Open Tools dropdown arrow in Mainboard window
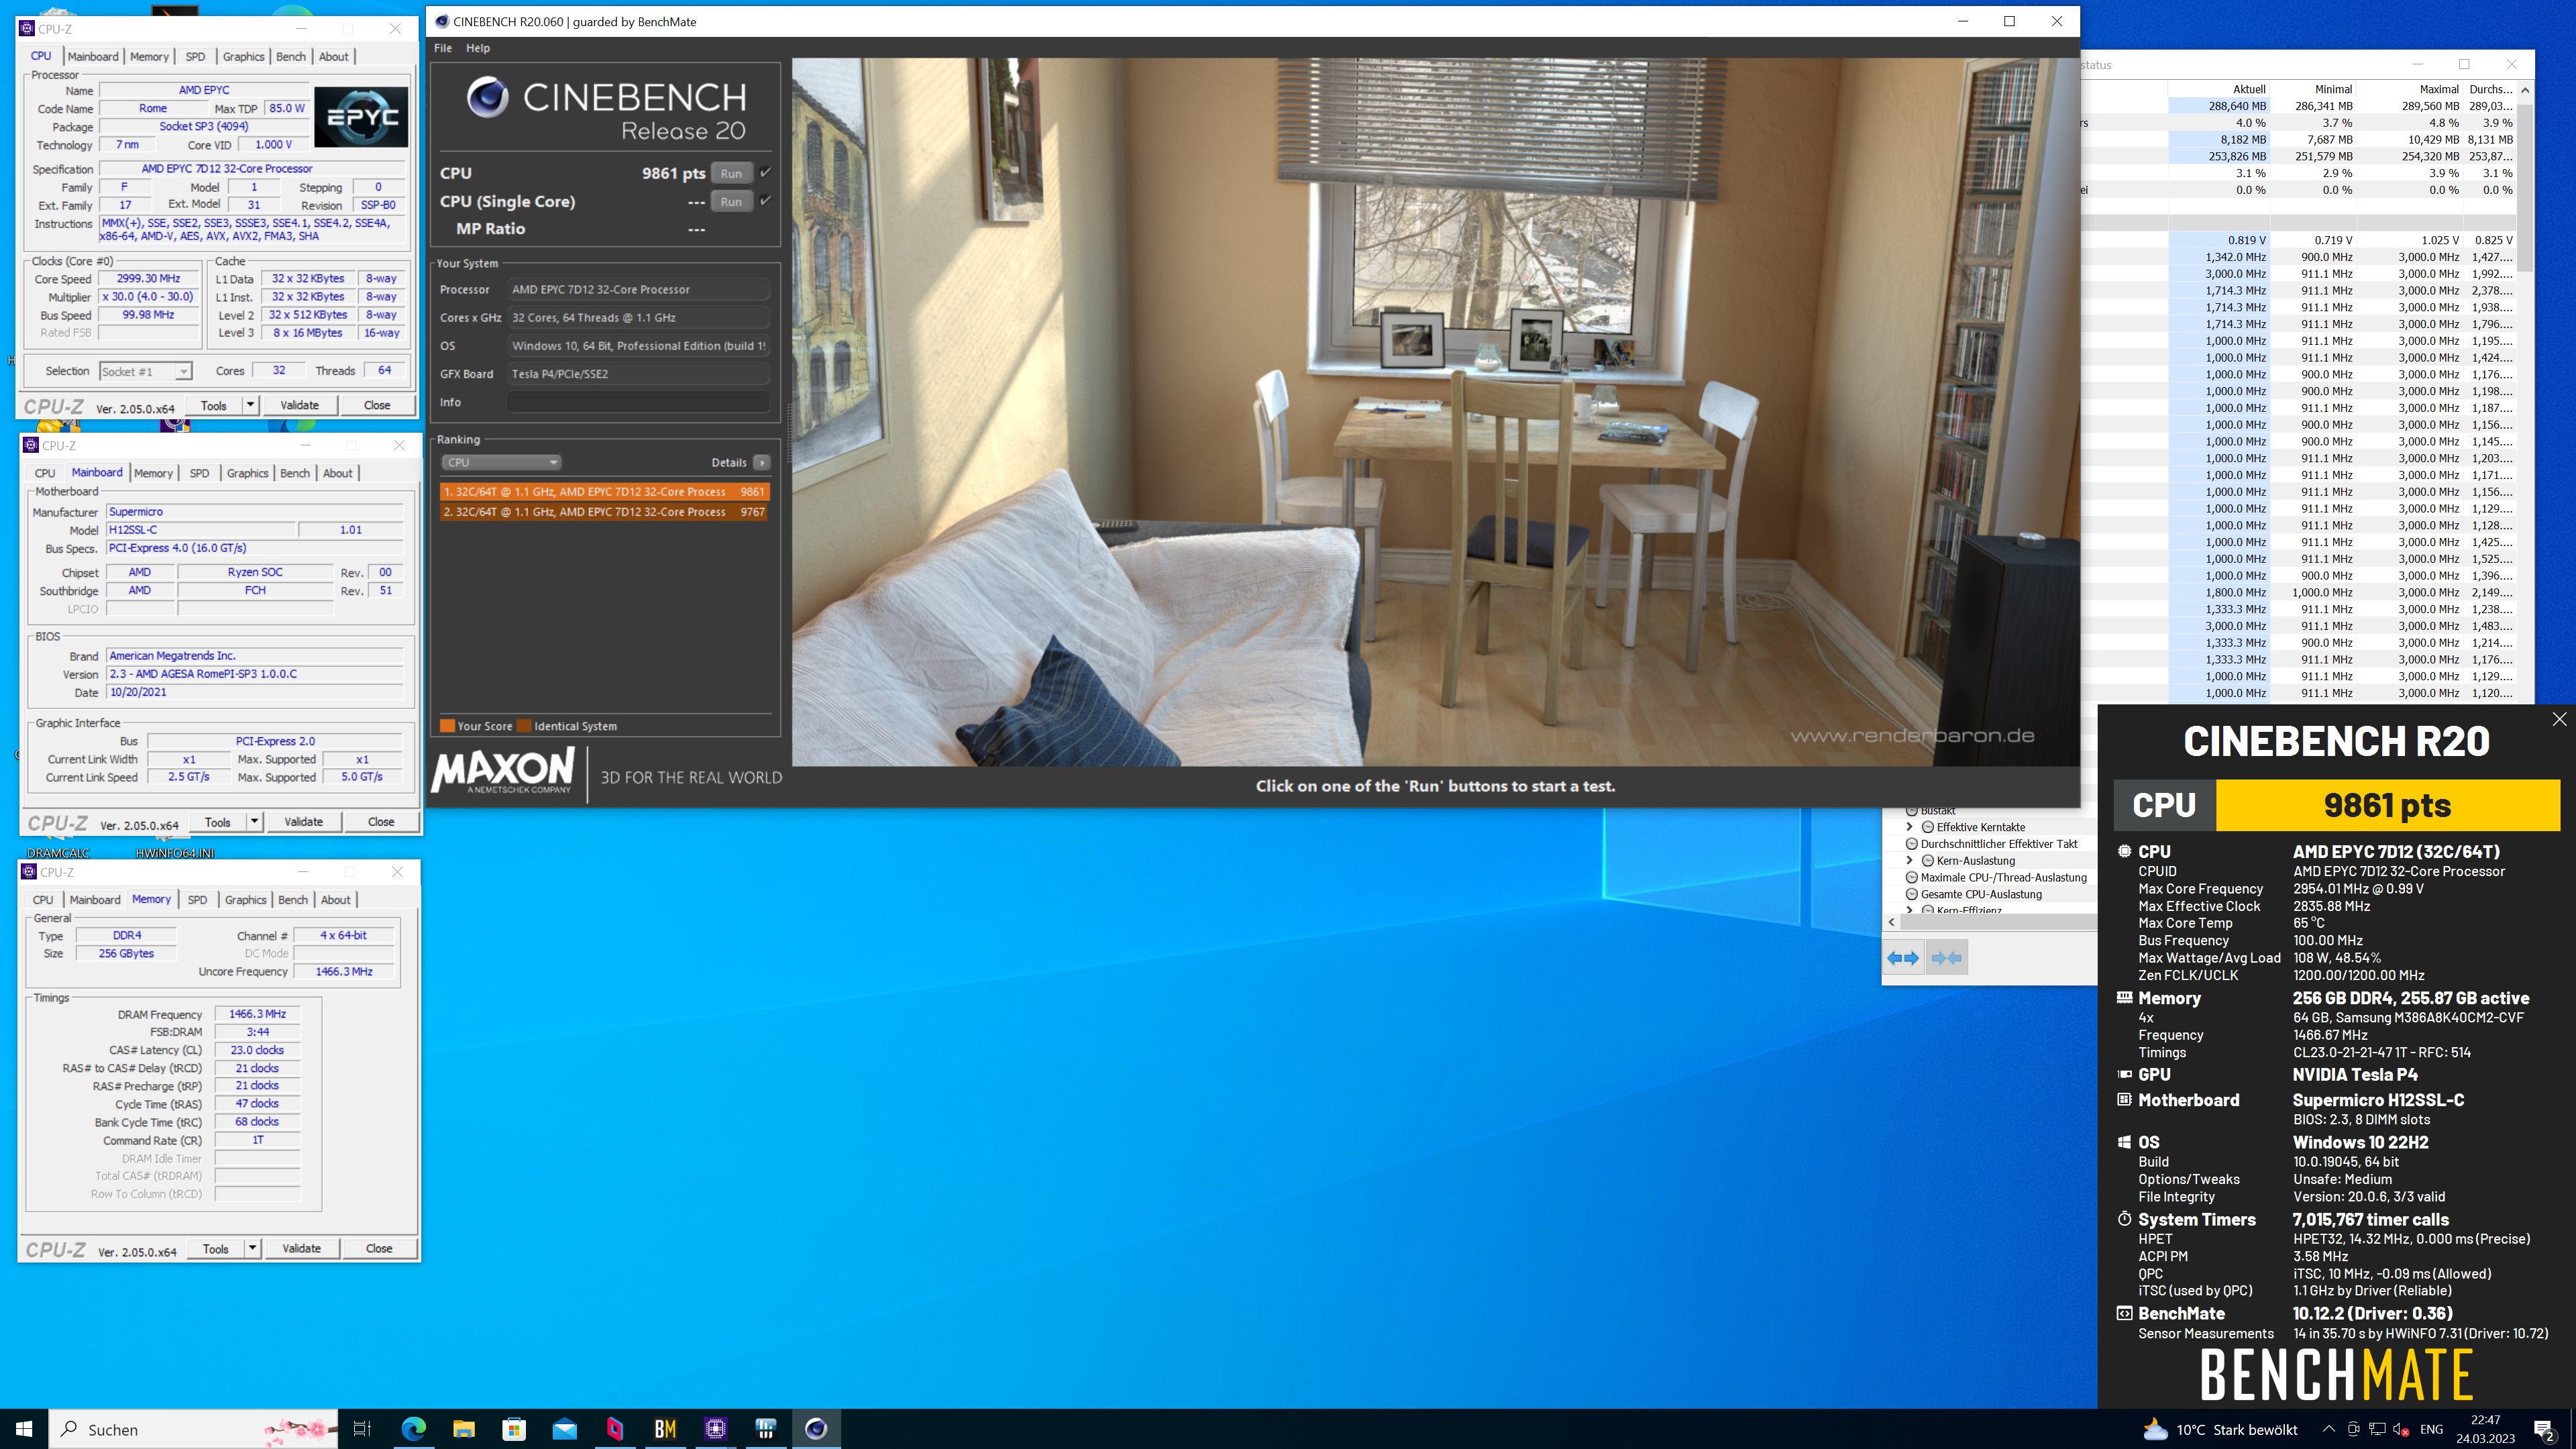This screenshot has height=1449, width=2576. tap(254, 822)
